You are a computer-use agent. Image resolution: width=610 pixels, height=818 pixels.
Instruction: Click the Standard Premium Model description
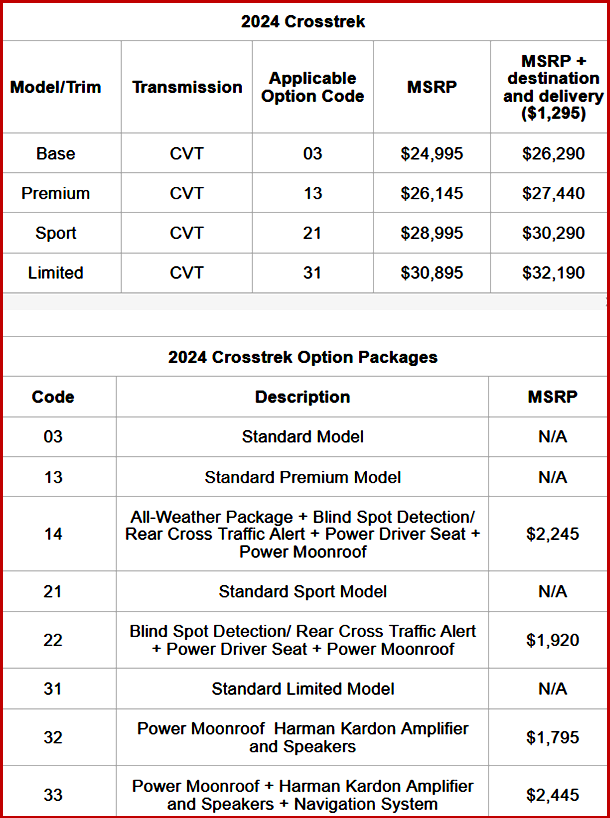coord(302,477)
